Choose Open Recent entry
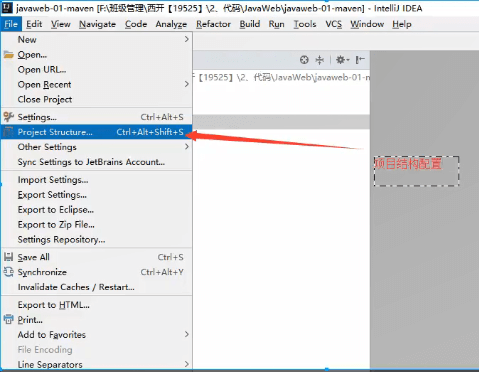The width and height of the screenshot is (479, 372). click(97, 84)
